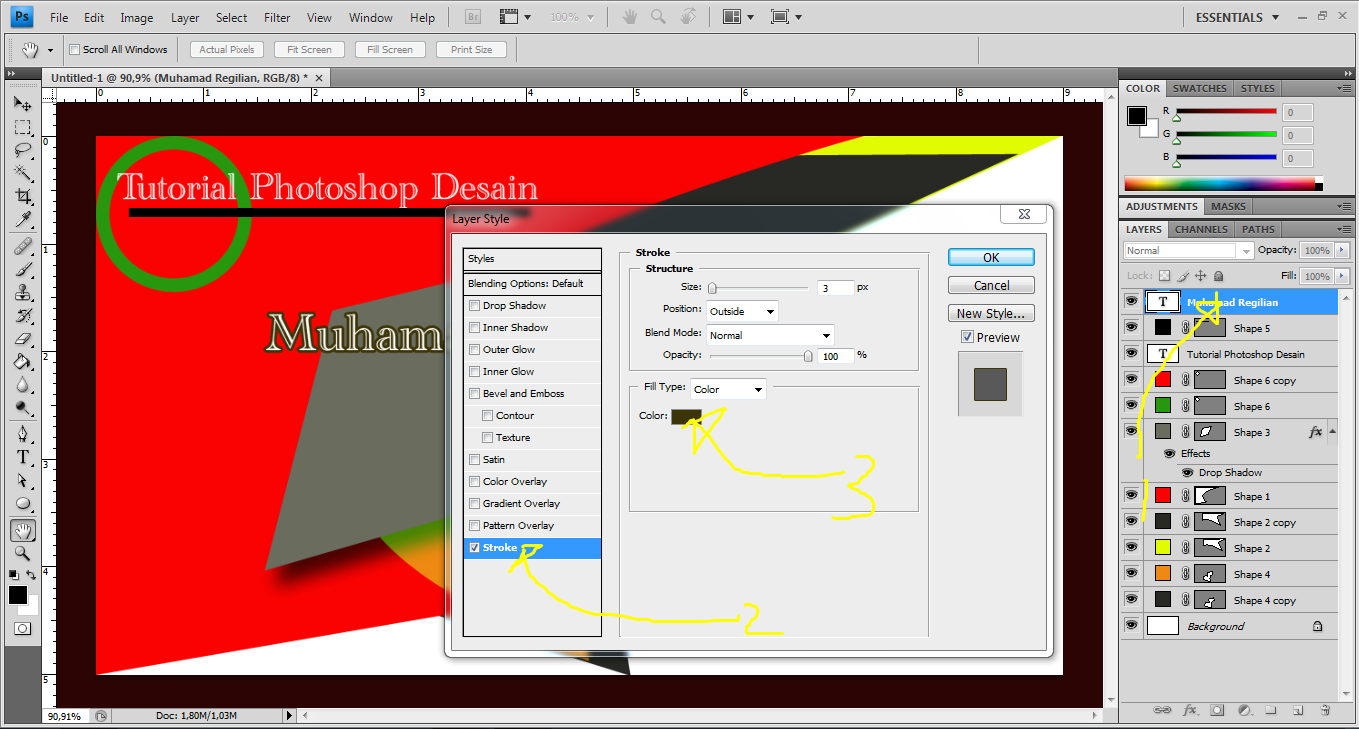
Task: Click the New Style button
Action: click(x=990, y=313)
